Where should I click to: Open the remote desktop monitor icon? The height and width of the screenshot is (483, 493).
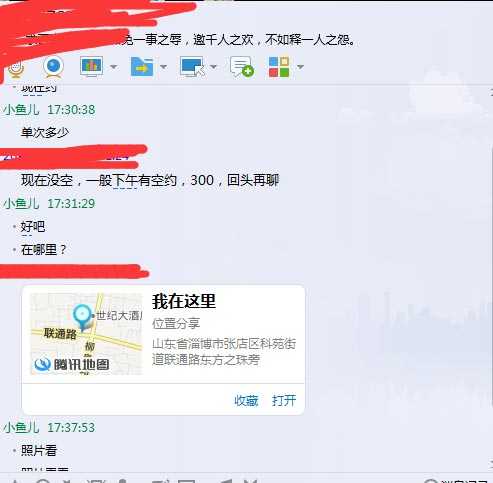pyautogui.click(x=192, y=67)
